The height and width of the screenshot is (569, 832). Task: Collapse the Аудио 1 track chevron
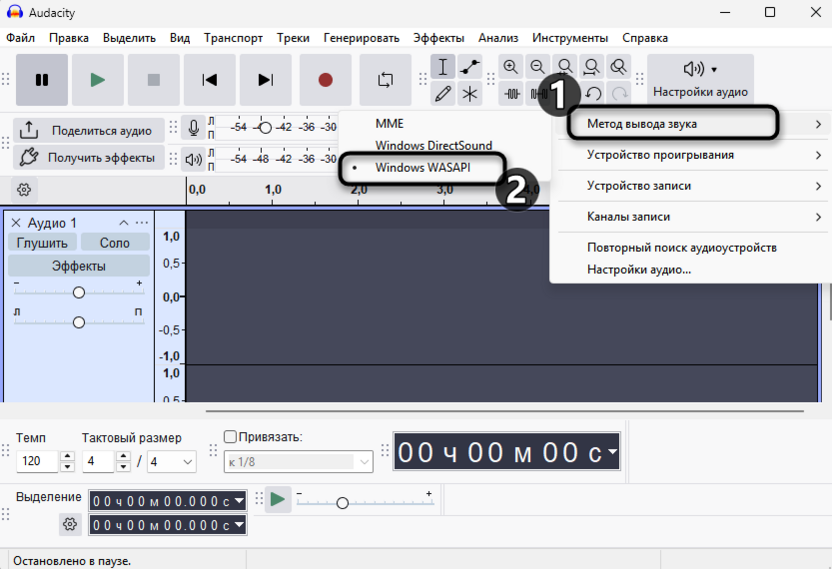click(124, 223)
